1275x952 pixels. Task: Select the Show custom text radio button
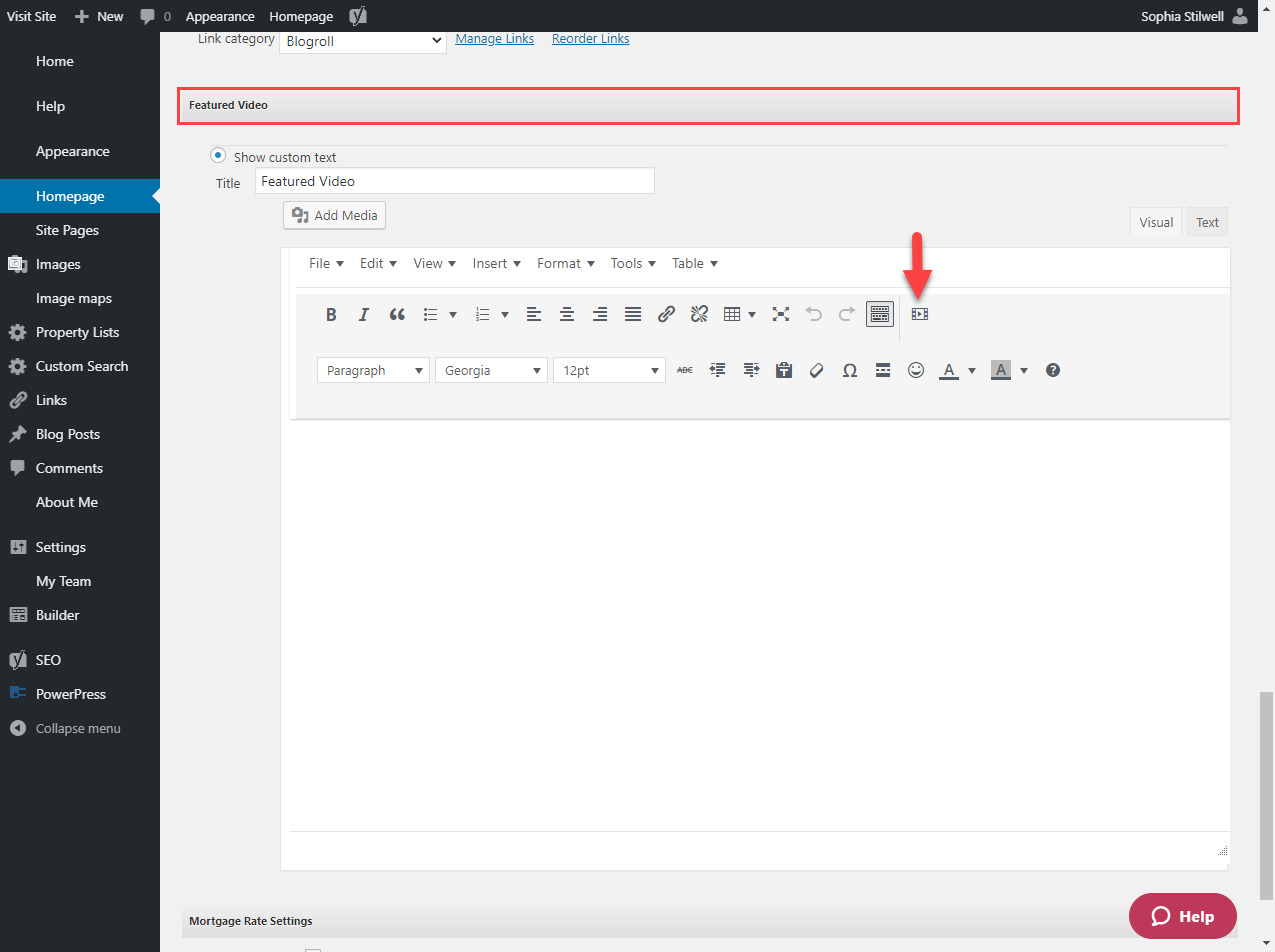pyautogui.click(x=217, y=156)
